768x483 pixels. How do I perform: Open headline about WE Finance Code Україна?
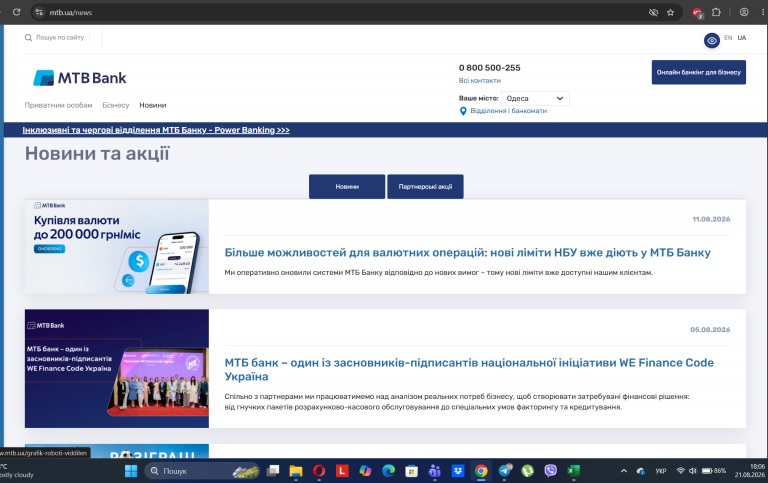click(469, 369)
